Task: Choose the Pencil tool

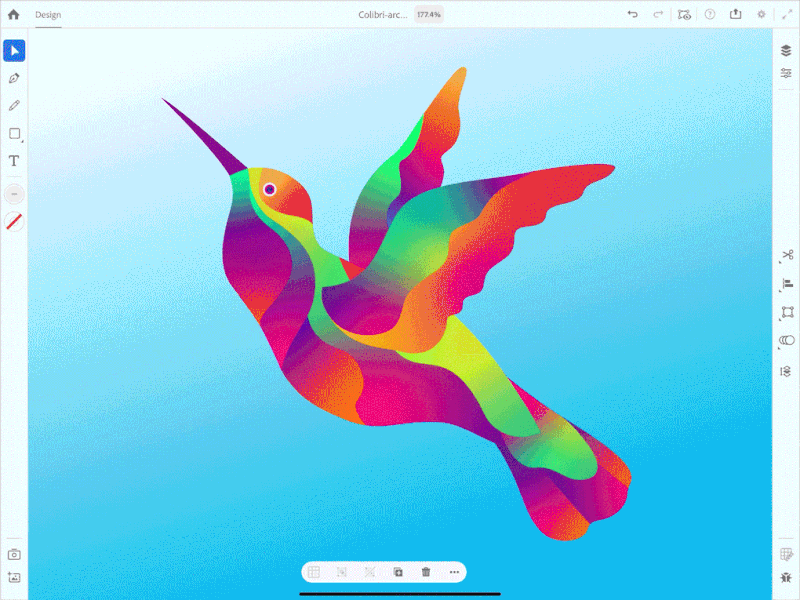Action: tap(14, 104)
